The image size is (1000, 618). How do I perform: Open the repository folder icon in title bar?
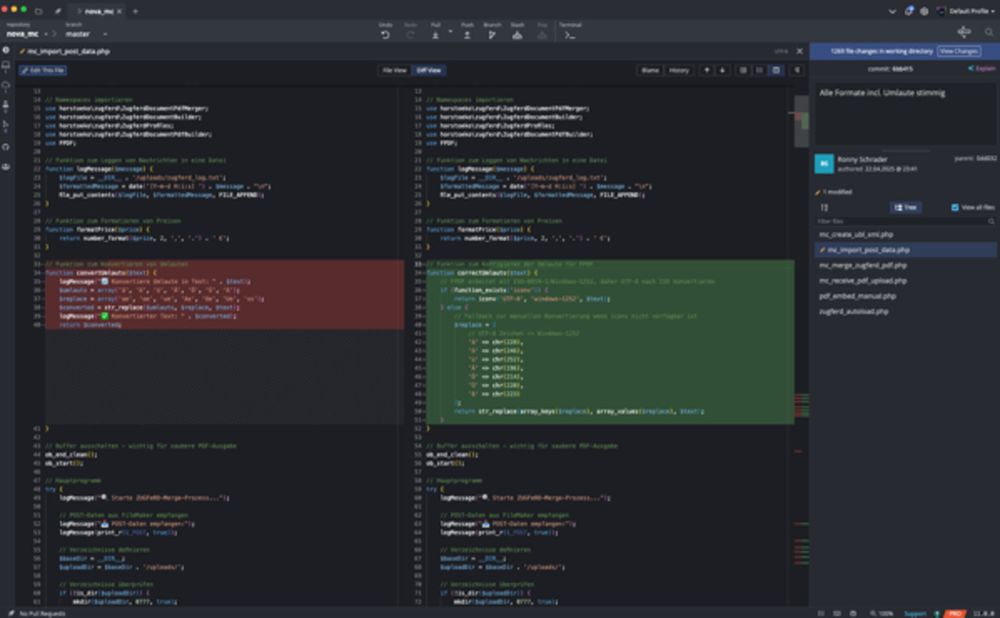tap(38, 11)
